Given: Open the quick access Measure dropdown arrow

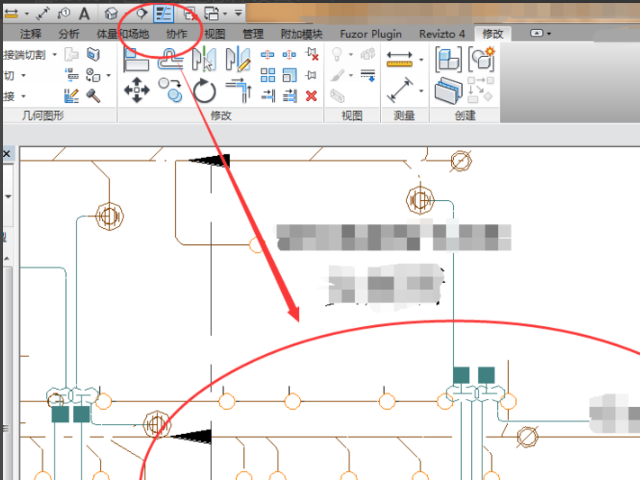Looking at the screenshot, I should 27,14.
